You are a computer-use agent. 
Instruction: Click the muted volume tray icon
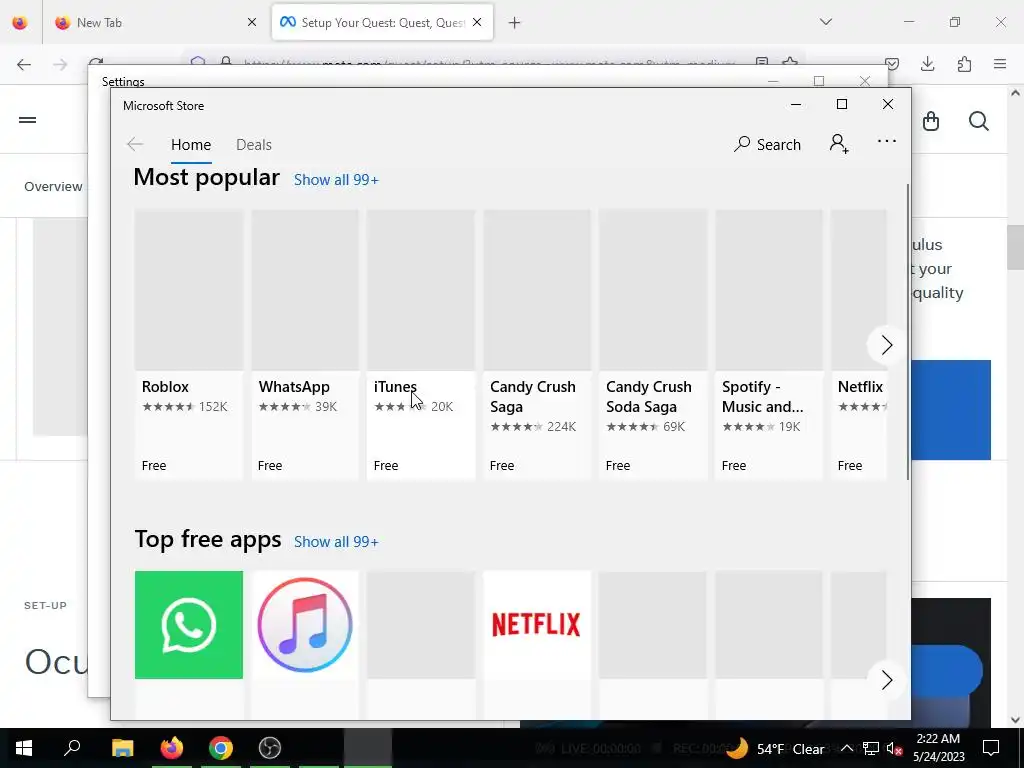tap(894, 748)
